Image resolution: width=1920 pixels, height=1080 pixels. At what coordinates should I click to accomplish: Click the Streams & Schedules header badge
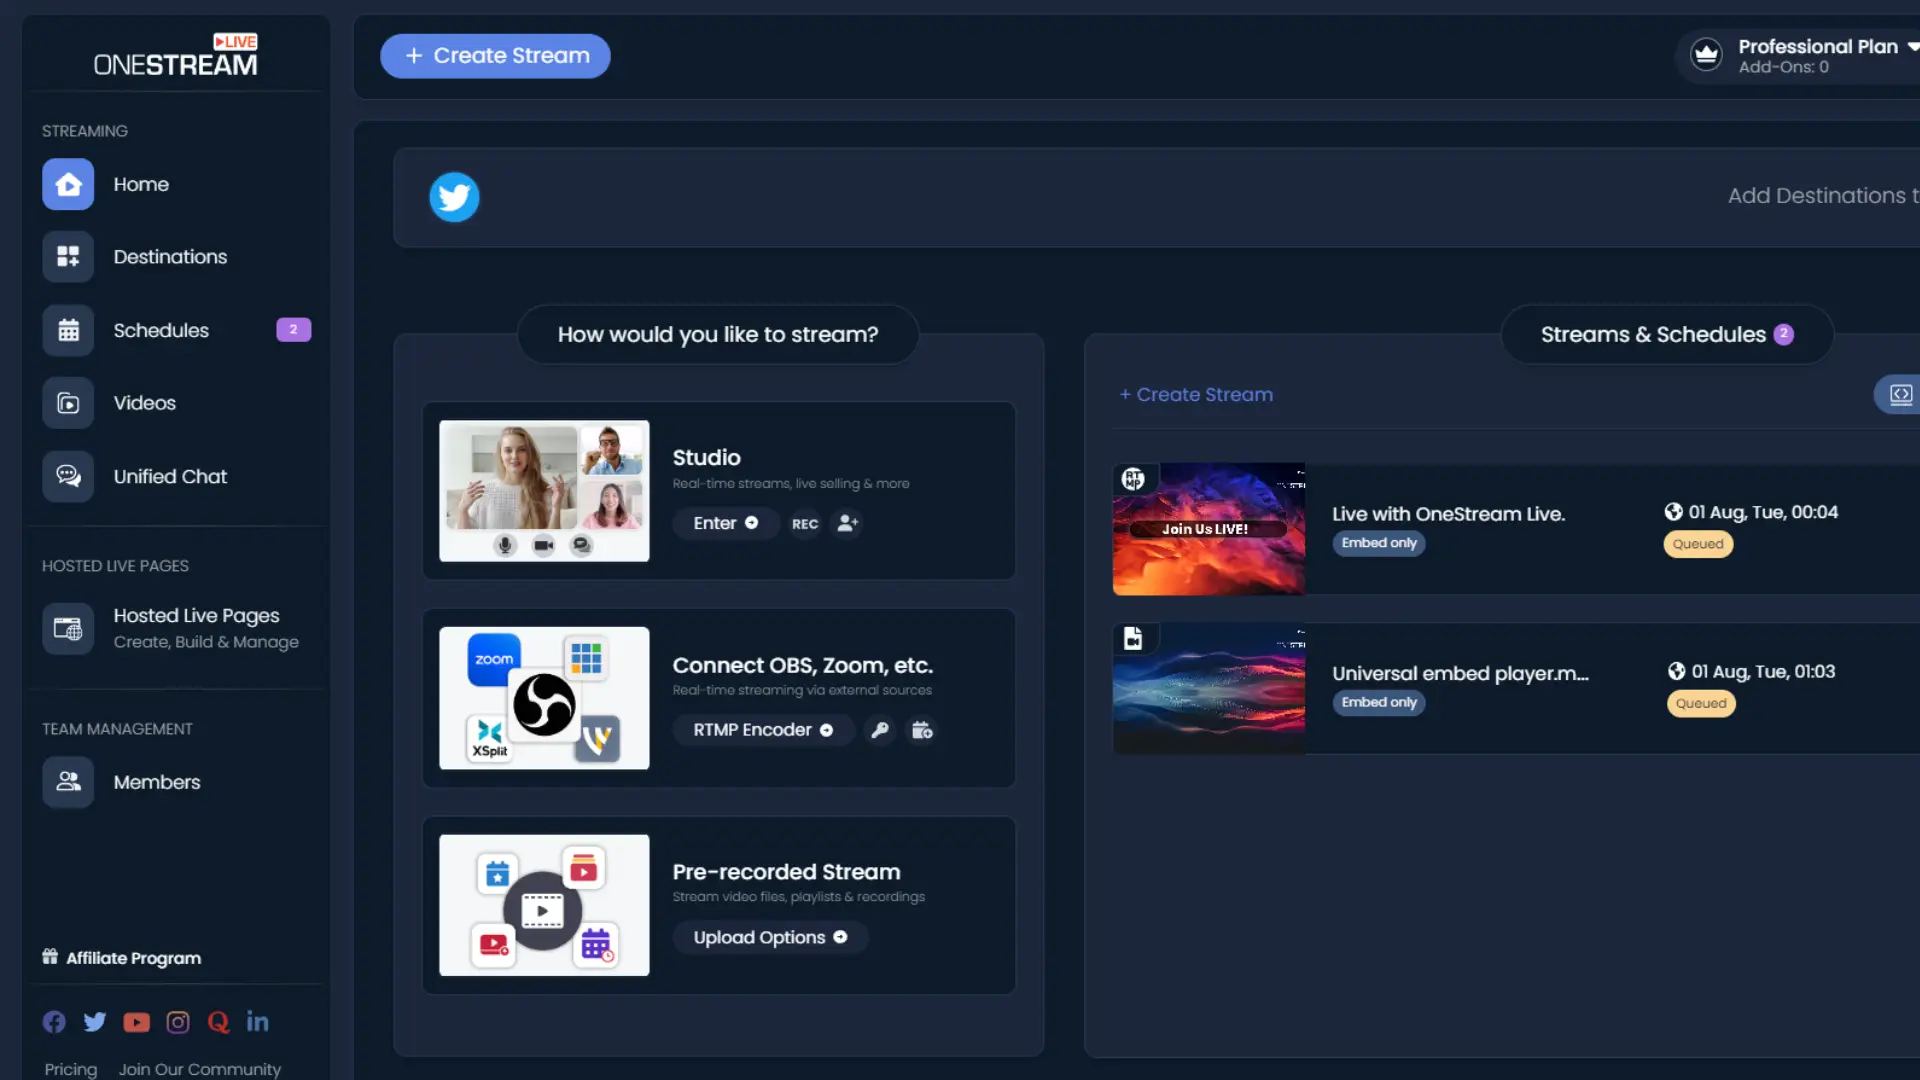pos(1784,334)
